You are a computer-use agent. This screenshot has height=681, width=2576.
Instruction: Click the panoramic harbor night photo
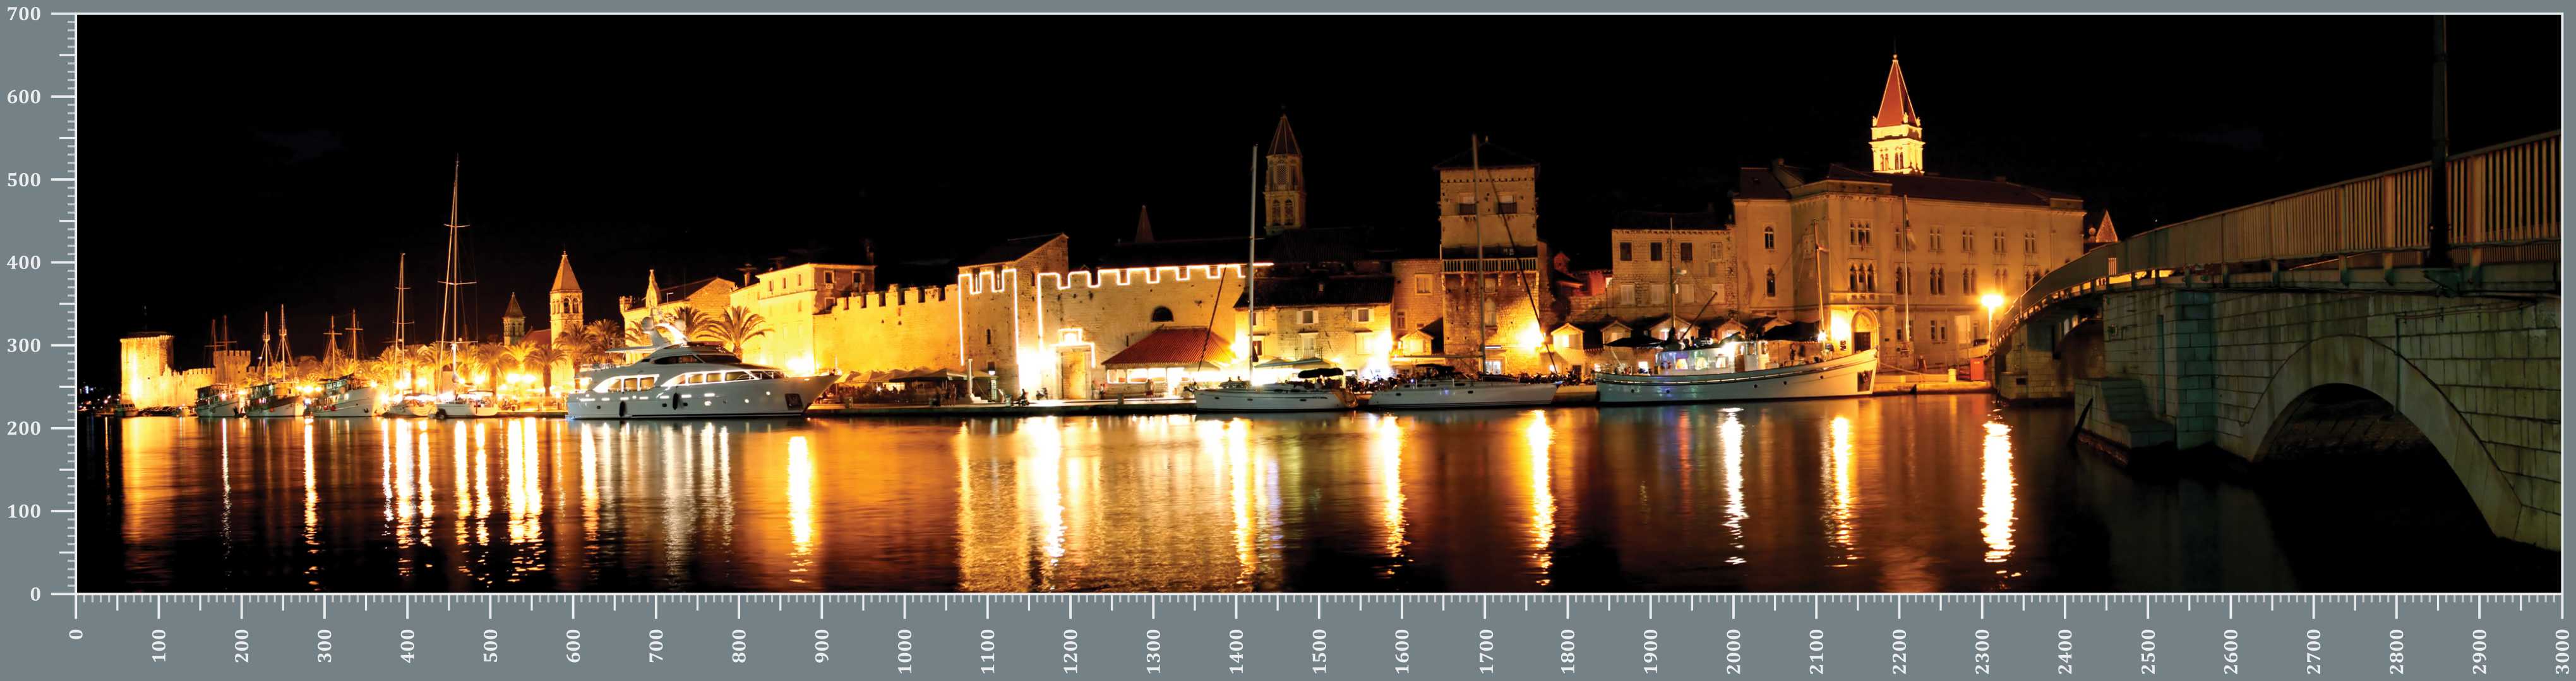pos(1319,304)
